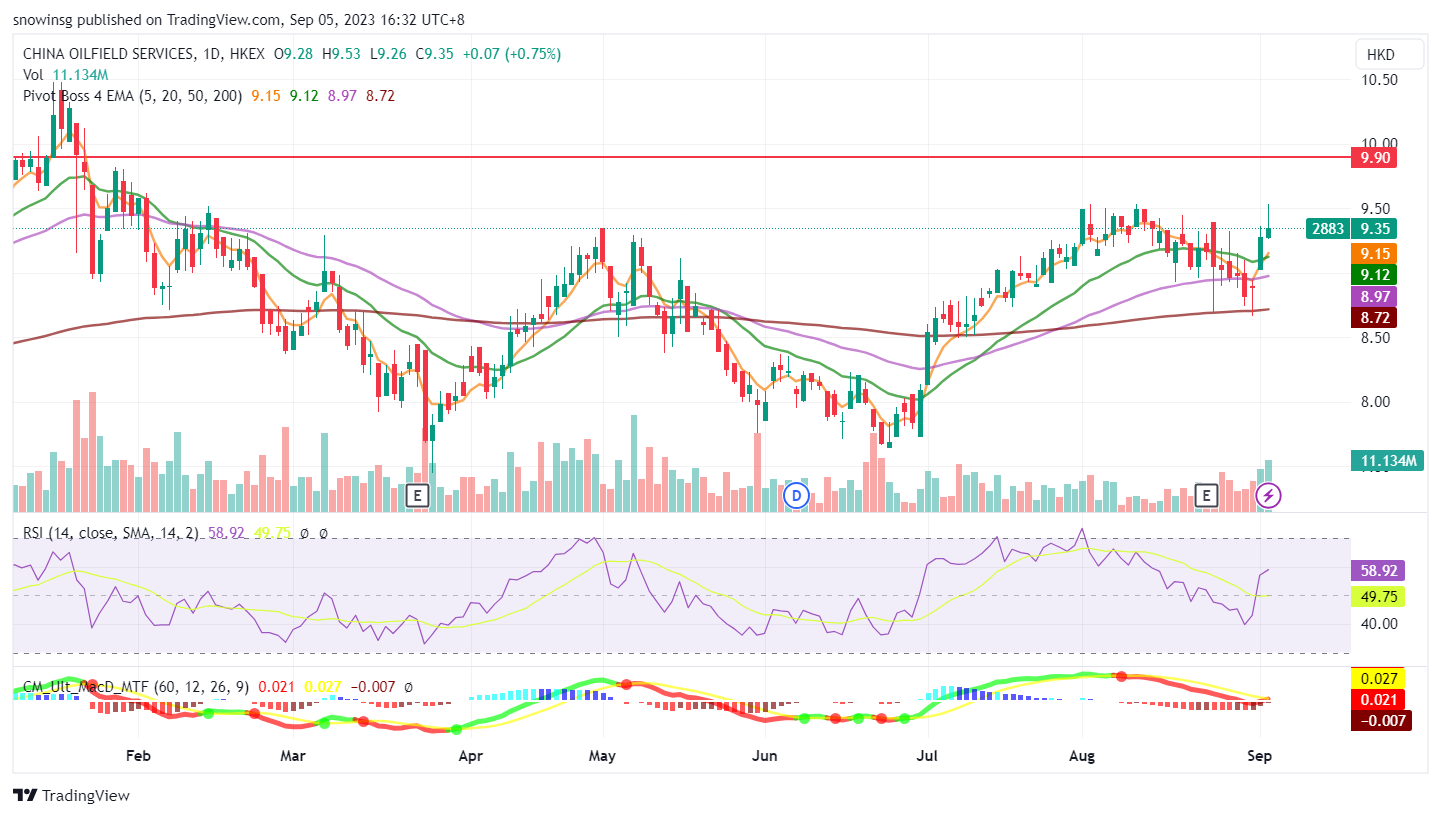Viewport: 1441px width, 817px height.
Task: Click the E earnings marker in late August
Action: tap(1207, 495)
